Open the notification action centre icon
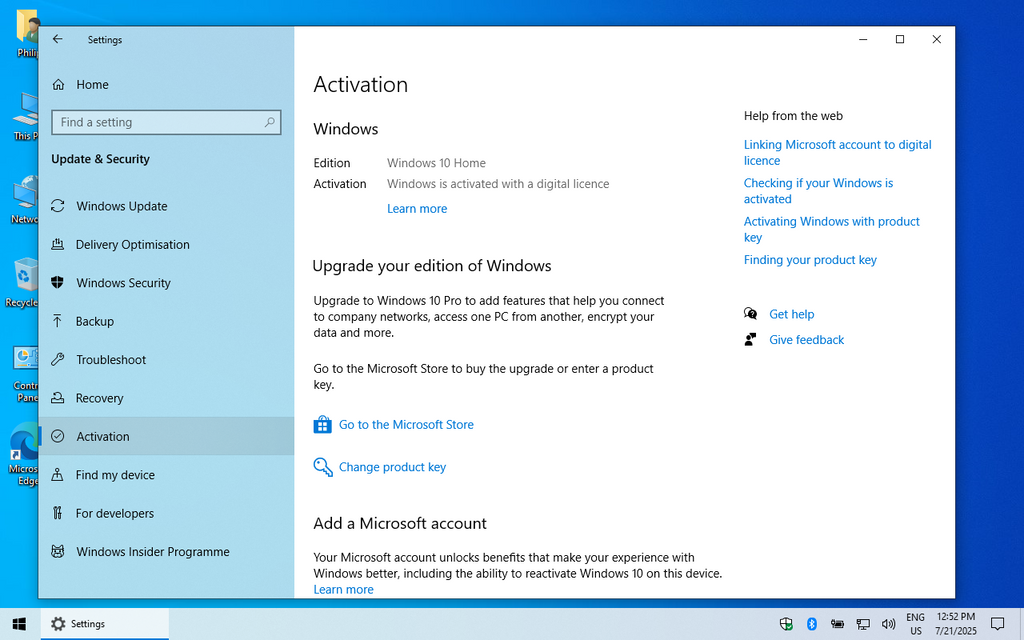 coord(997,624)
